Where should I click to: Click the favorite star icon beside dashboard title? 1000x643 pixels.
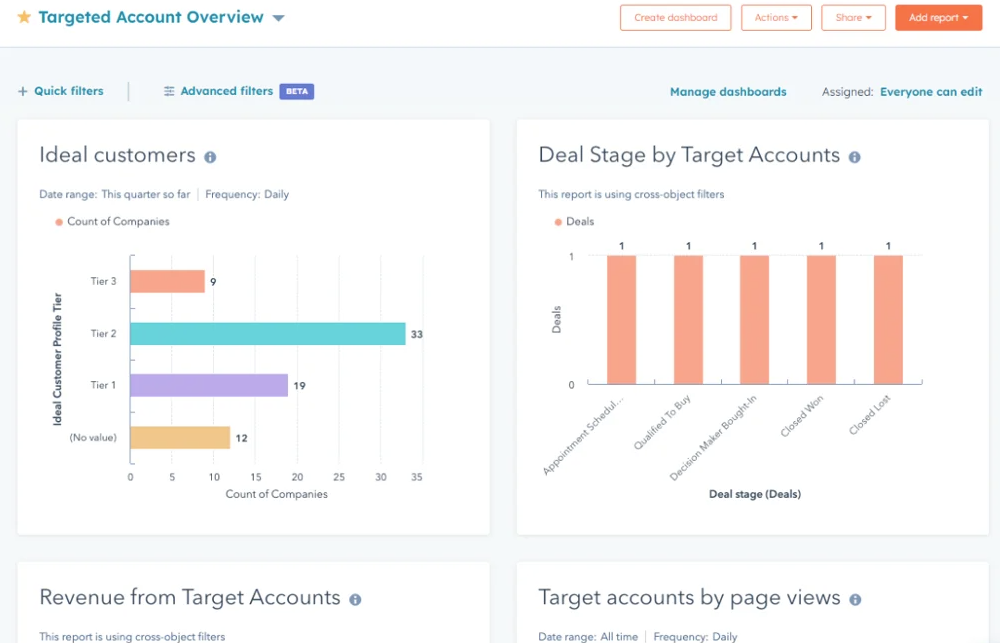tap(24, 18)
